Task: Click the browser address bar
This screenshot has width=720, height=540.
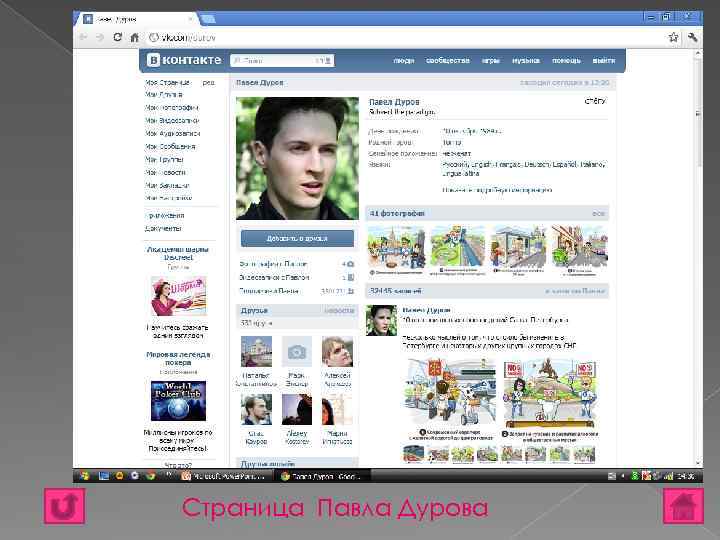Action: [x=404, y=38]
